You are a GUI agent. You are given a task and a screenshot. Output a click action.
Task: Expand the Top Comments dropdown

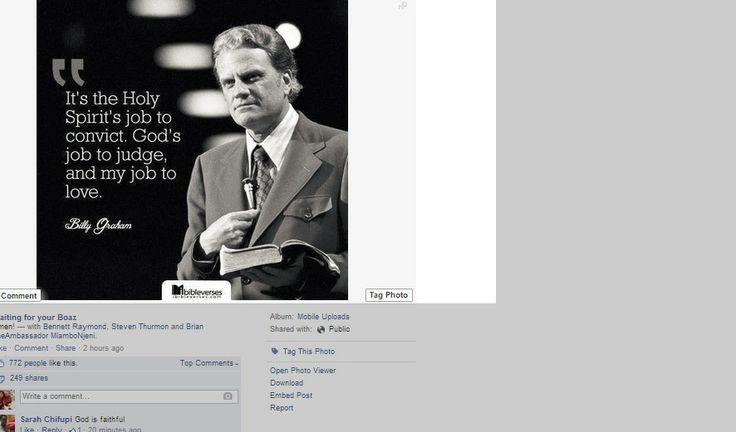[209, 363]
